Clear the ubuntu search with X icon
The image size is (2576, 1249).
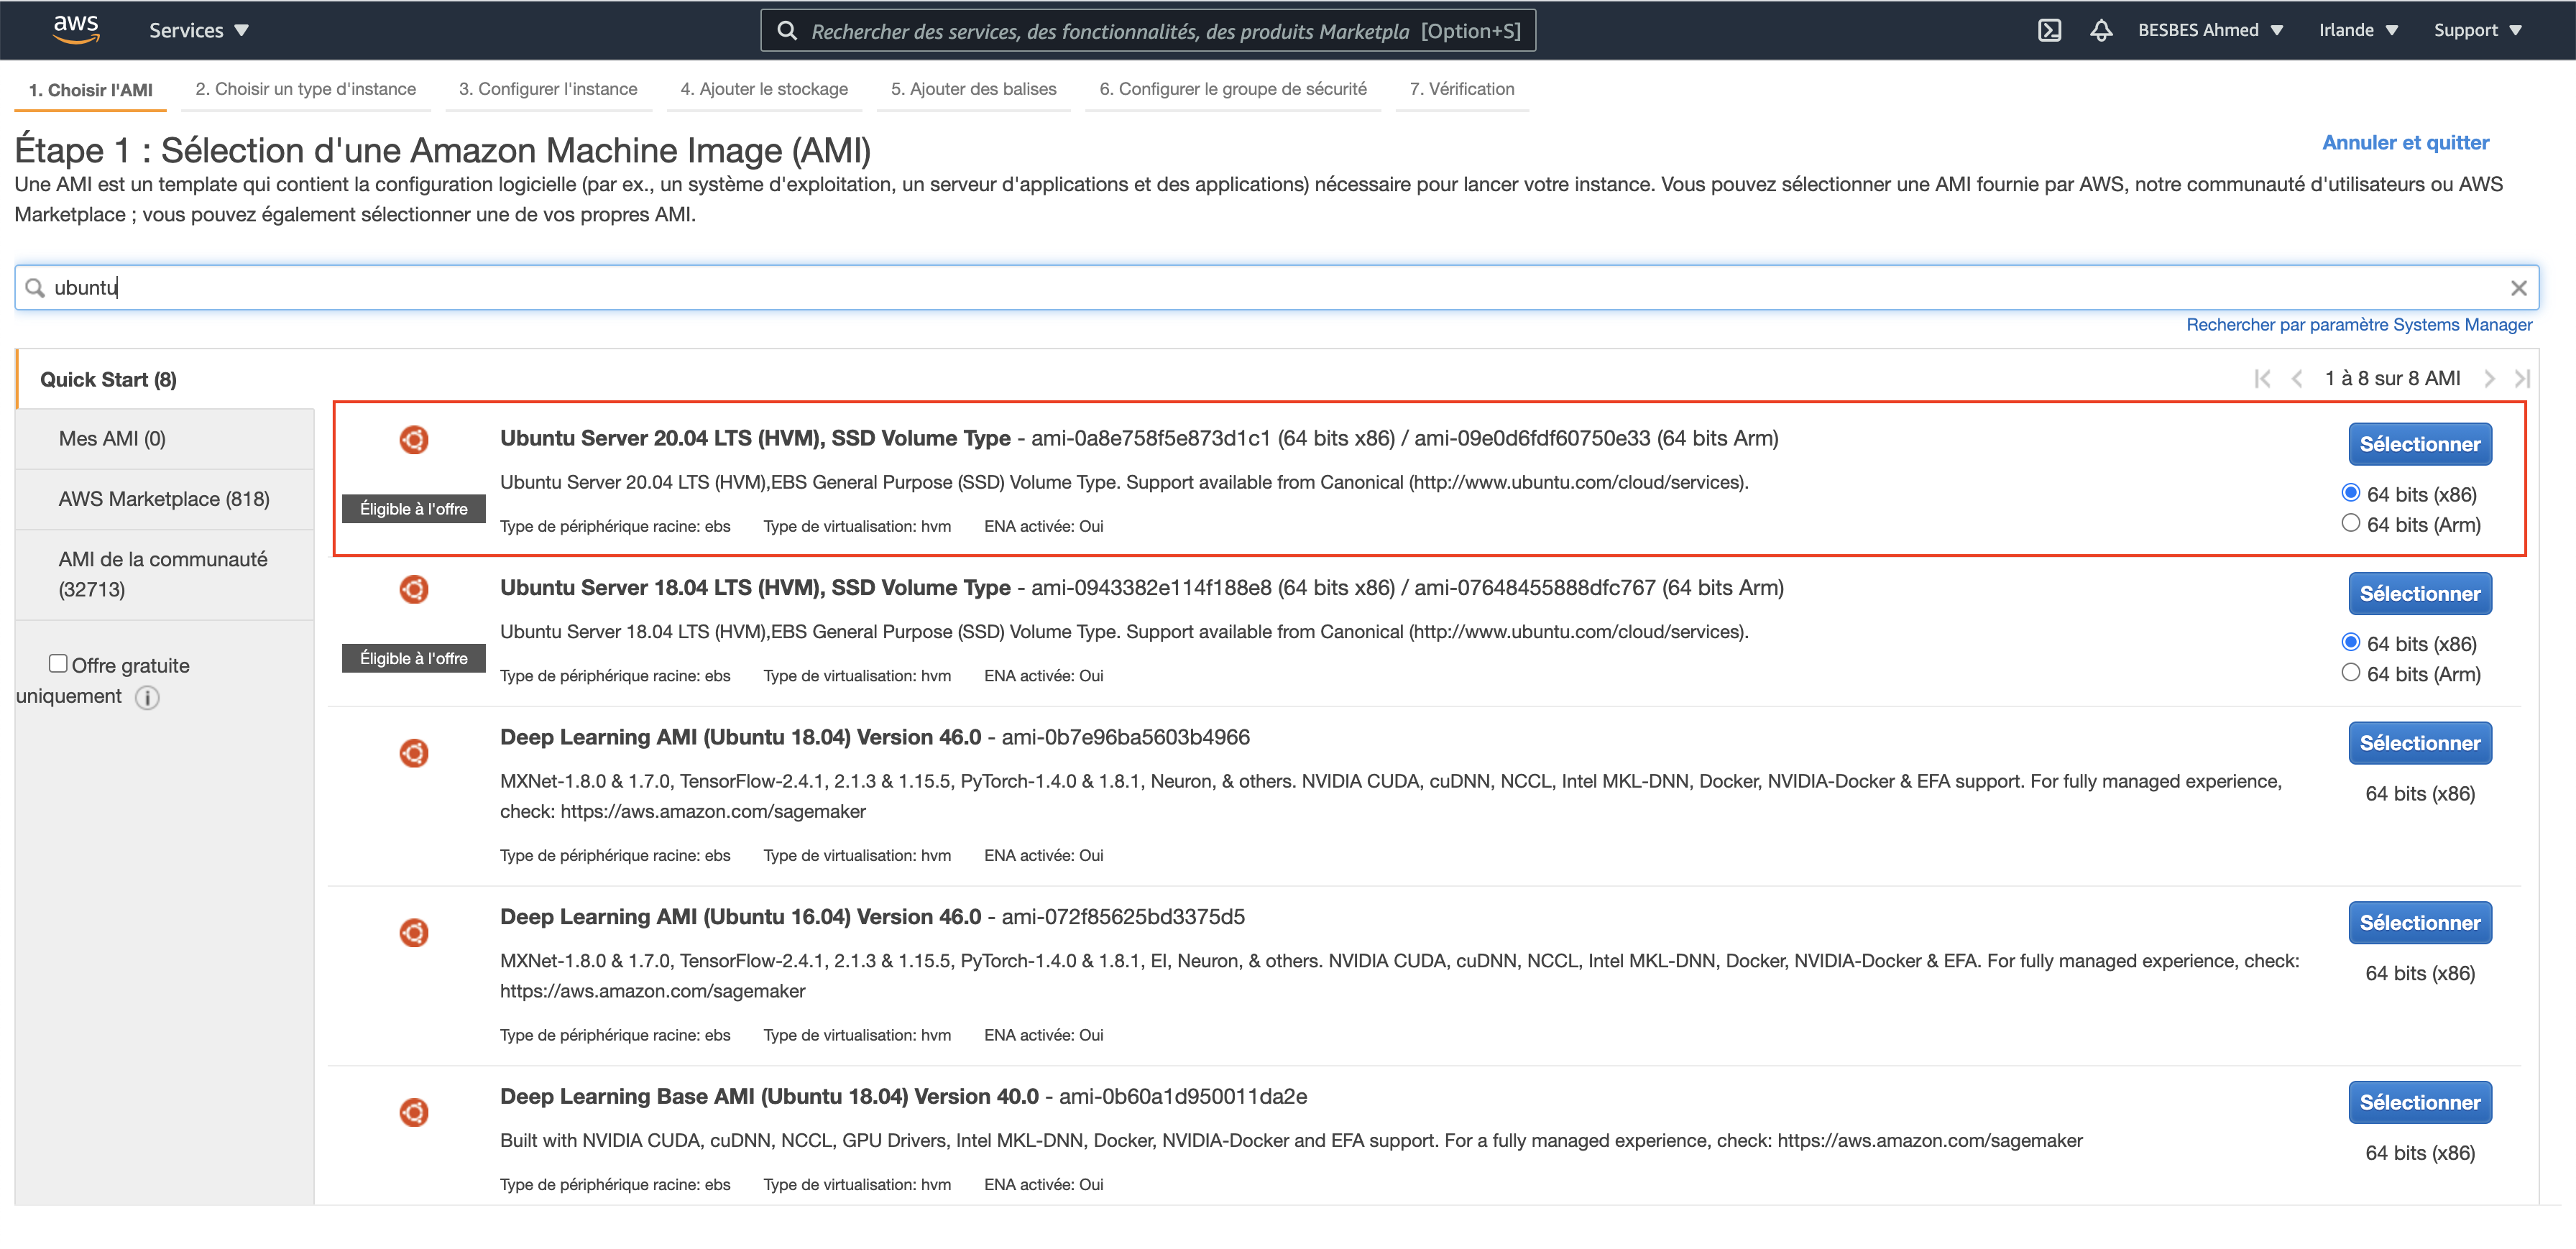(x=2518, y=288)
